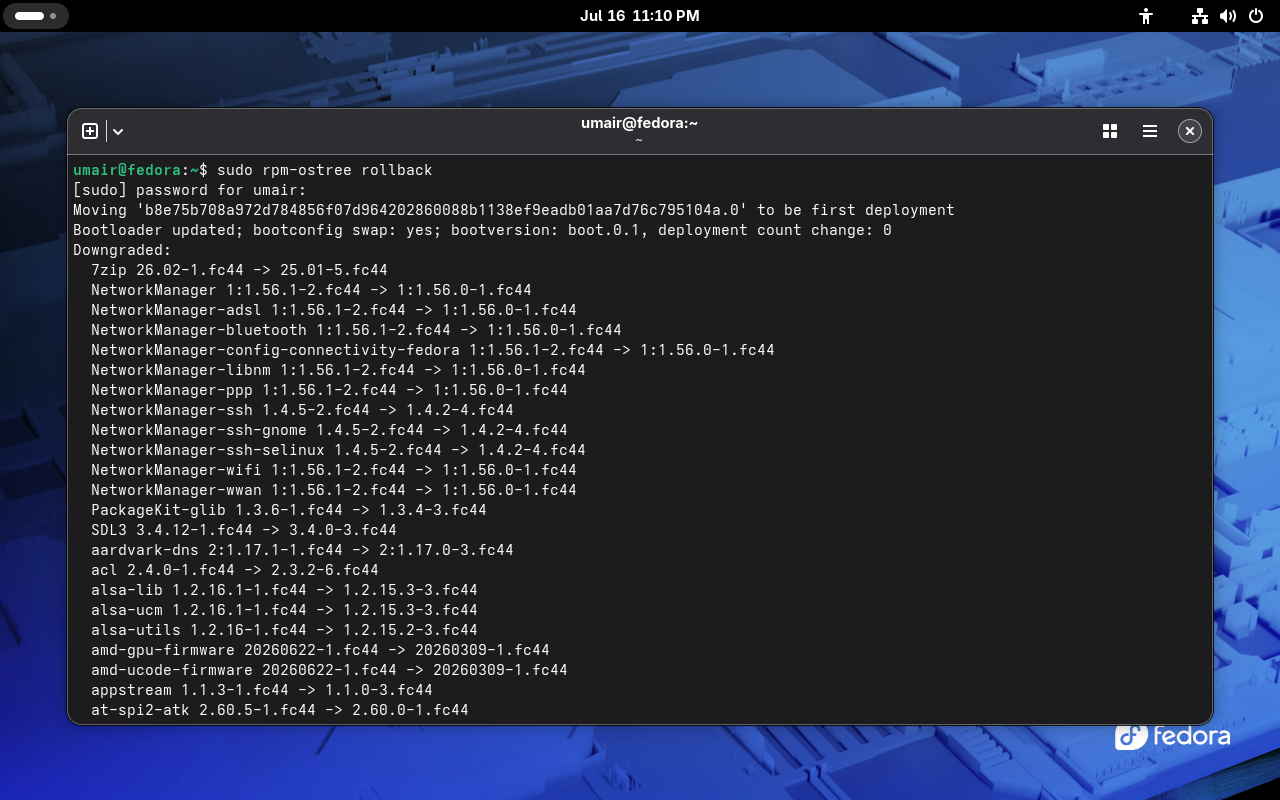Click the power icon in top bar

click(x=1256, y=16)
